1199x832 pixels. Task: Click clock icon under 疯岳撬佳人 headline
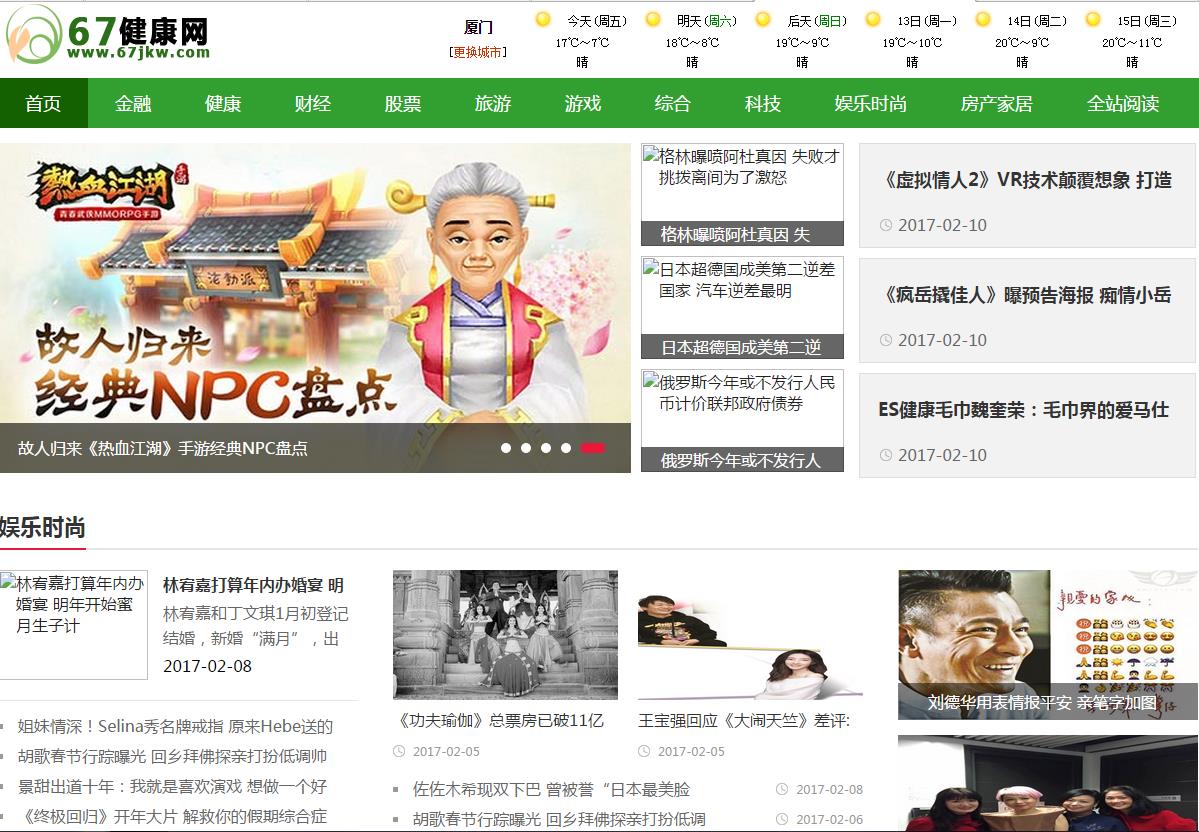click(x=885, y=340)
